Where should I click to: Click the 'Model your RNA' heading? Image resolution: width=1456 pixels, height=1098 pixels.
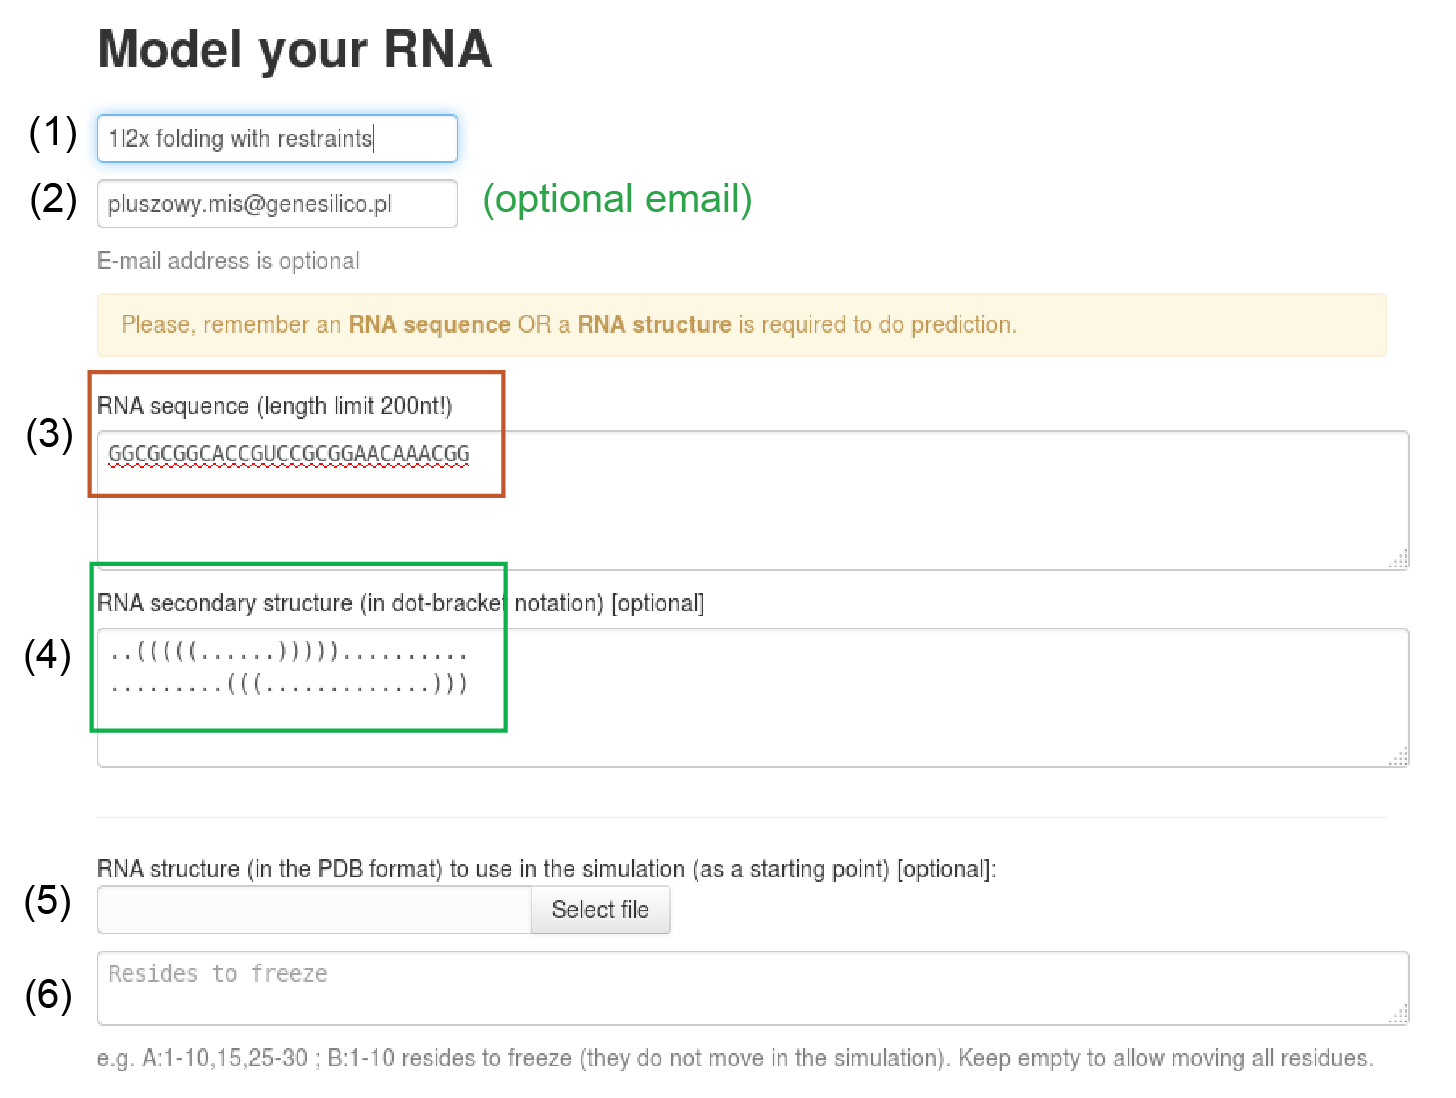295,49
